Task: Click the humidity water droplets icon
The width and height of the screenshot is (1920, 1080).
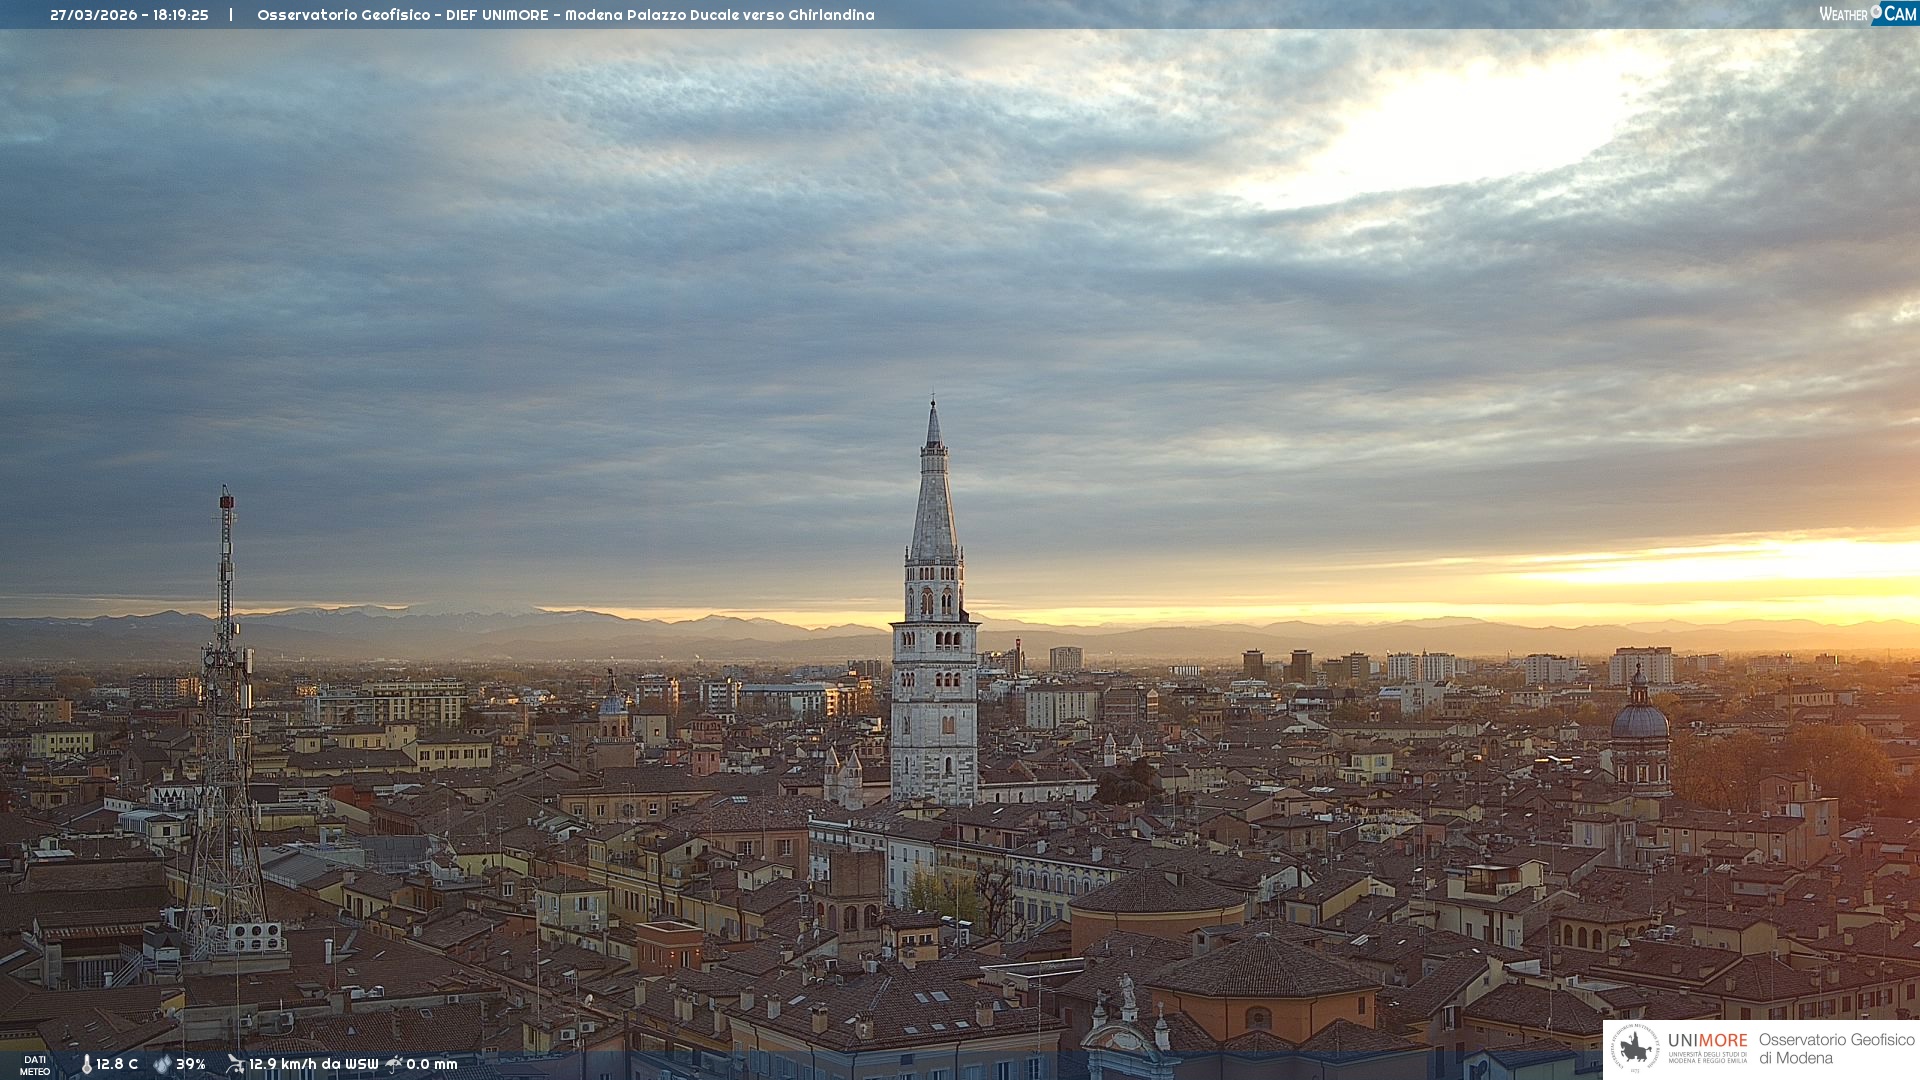Action: pos(162,1065)
